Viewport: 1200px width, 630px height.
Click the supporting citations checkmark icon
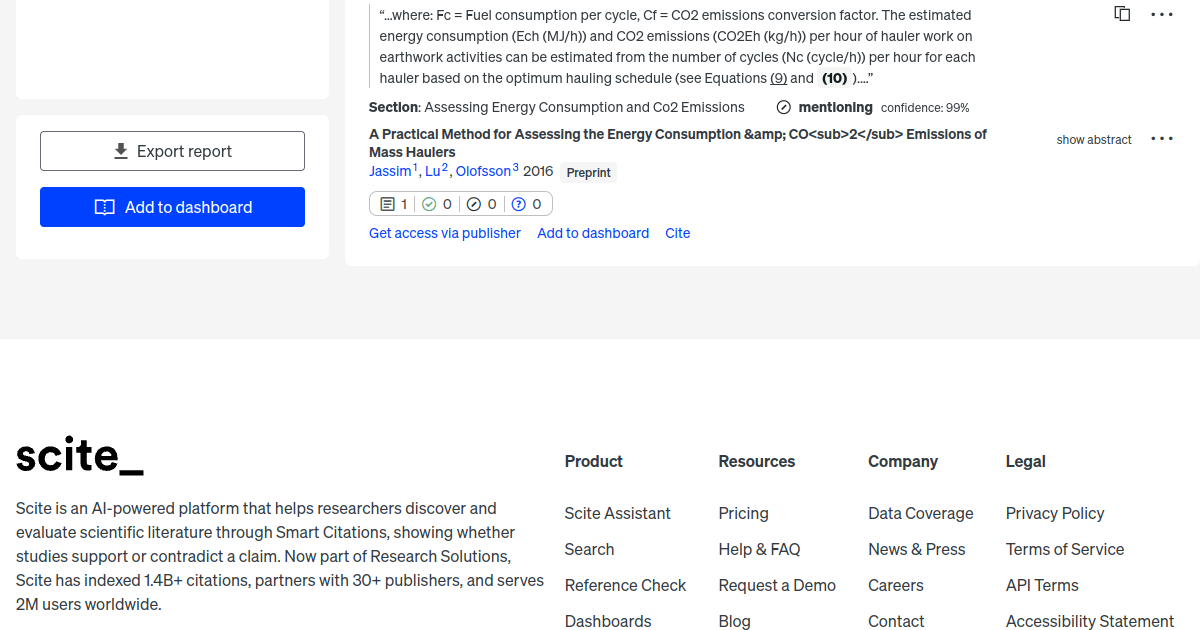(428, 203)
